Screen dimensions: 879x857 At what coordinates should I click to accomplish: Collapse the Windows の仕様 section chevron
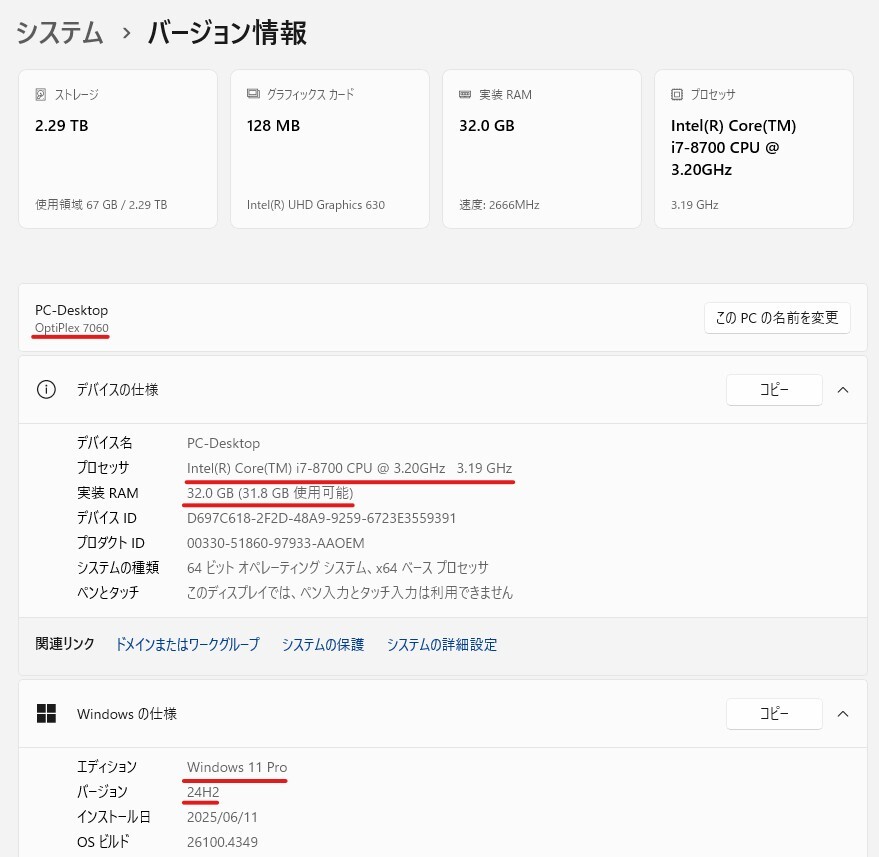point(843,714)
